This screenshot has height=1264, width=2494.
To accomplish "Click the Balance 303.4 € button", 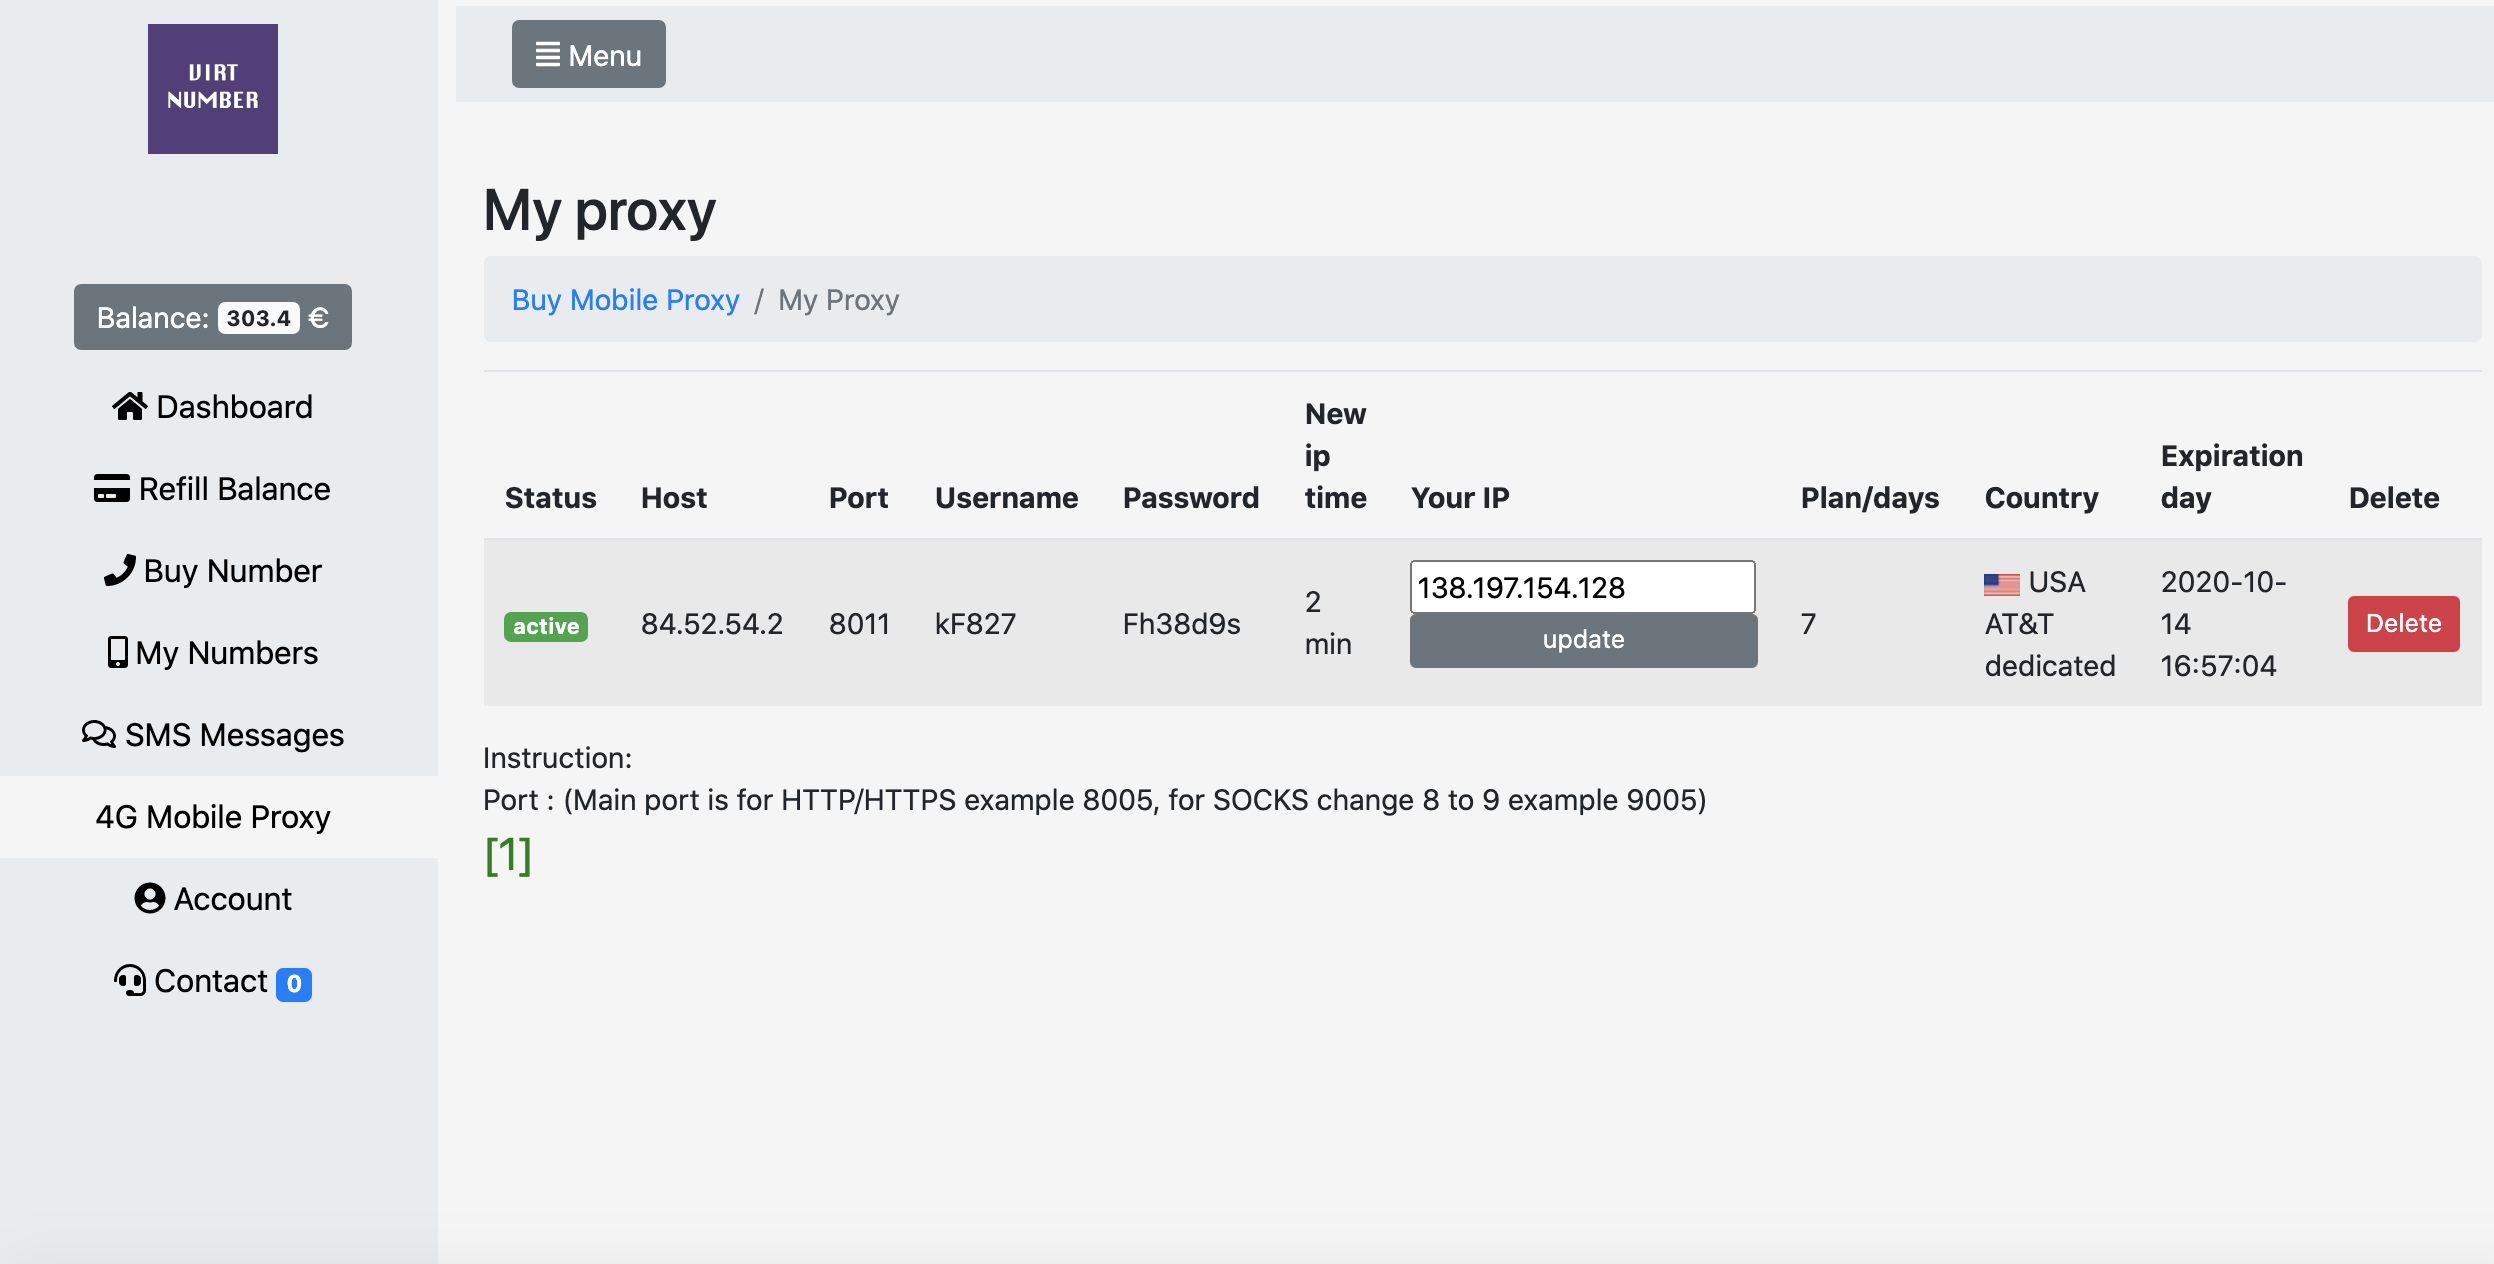I will click(x=212, y=317).
